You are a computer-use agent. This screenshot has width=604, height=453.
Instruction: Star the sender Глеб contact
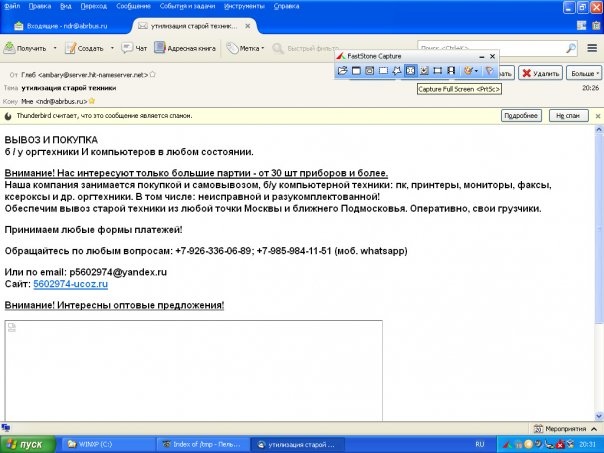(153, 74)
